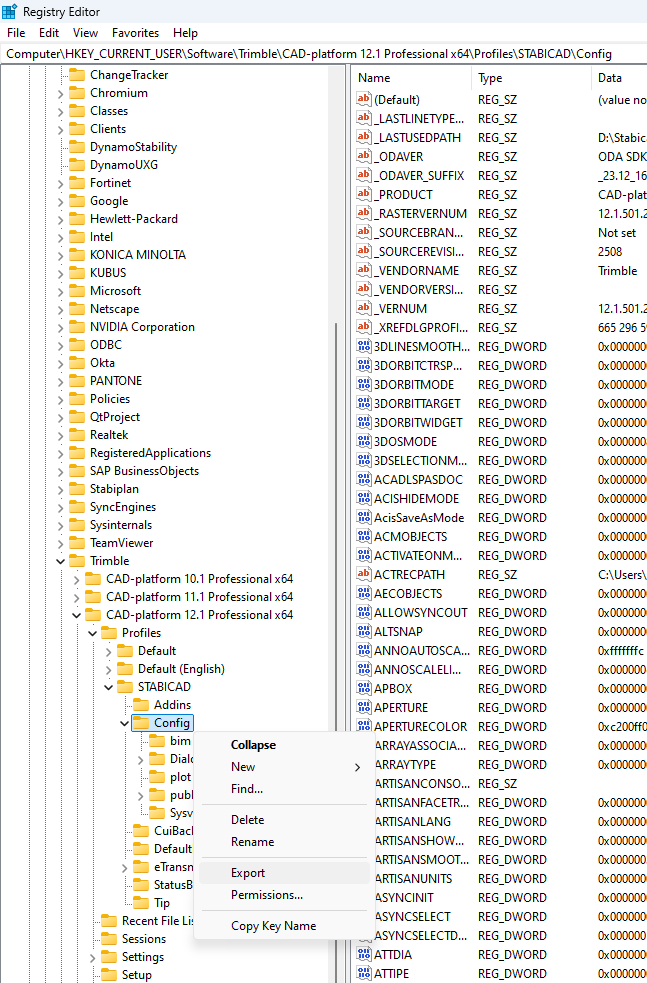Click the ChangeTracker folder icon
The width and height of the screenshot is (647, 983).
pyautogui.click(x=77, y=75)
